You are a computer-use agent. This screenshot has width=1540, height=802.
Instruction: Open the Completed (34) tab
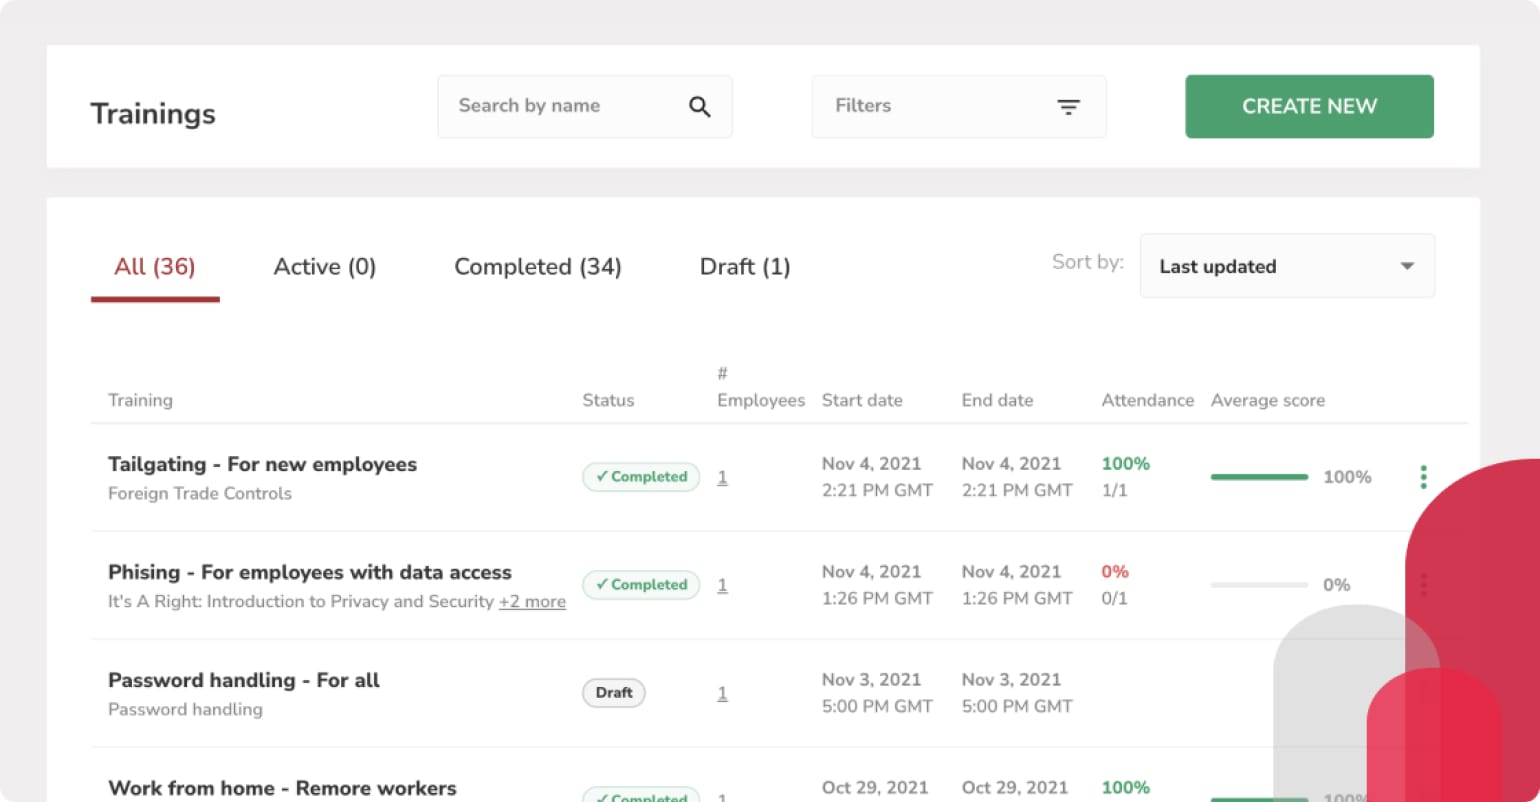coord(538,267)
